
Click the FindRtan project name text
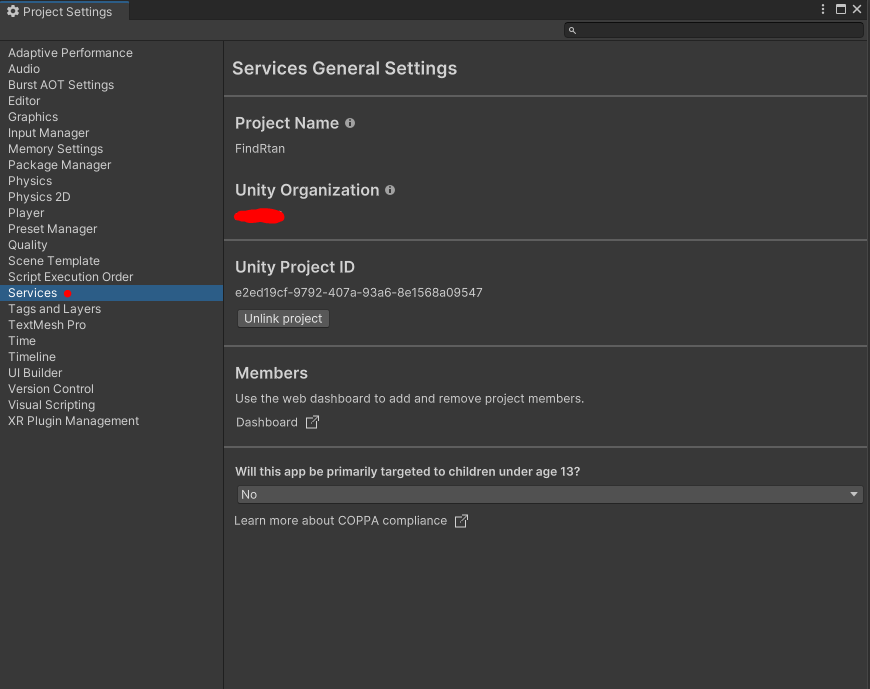pos(260,149)
